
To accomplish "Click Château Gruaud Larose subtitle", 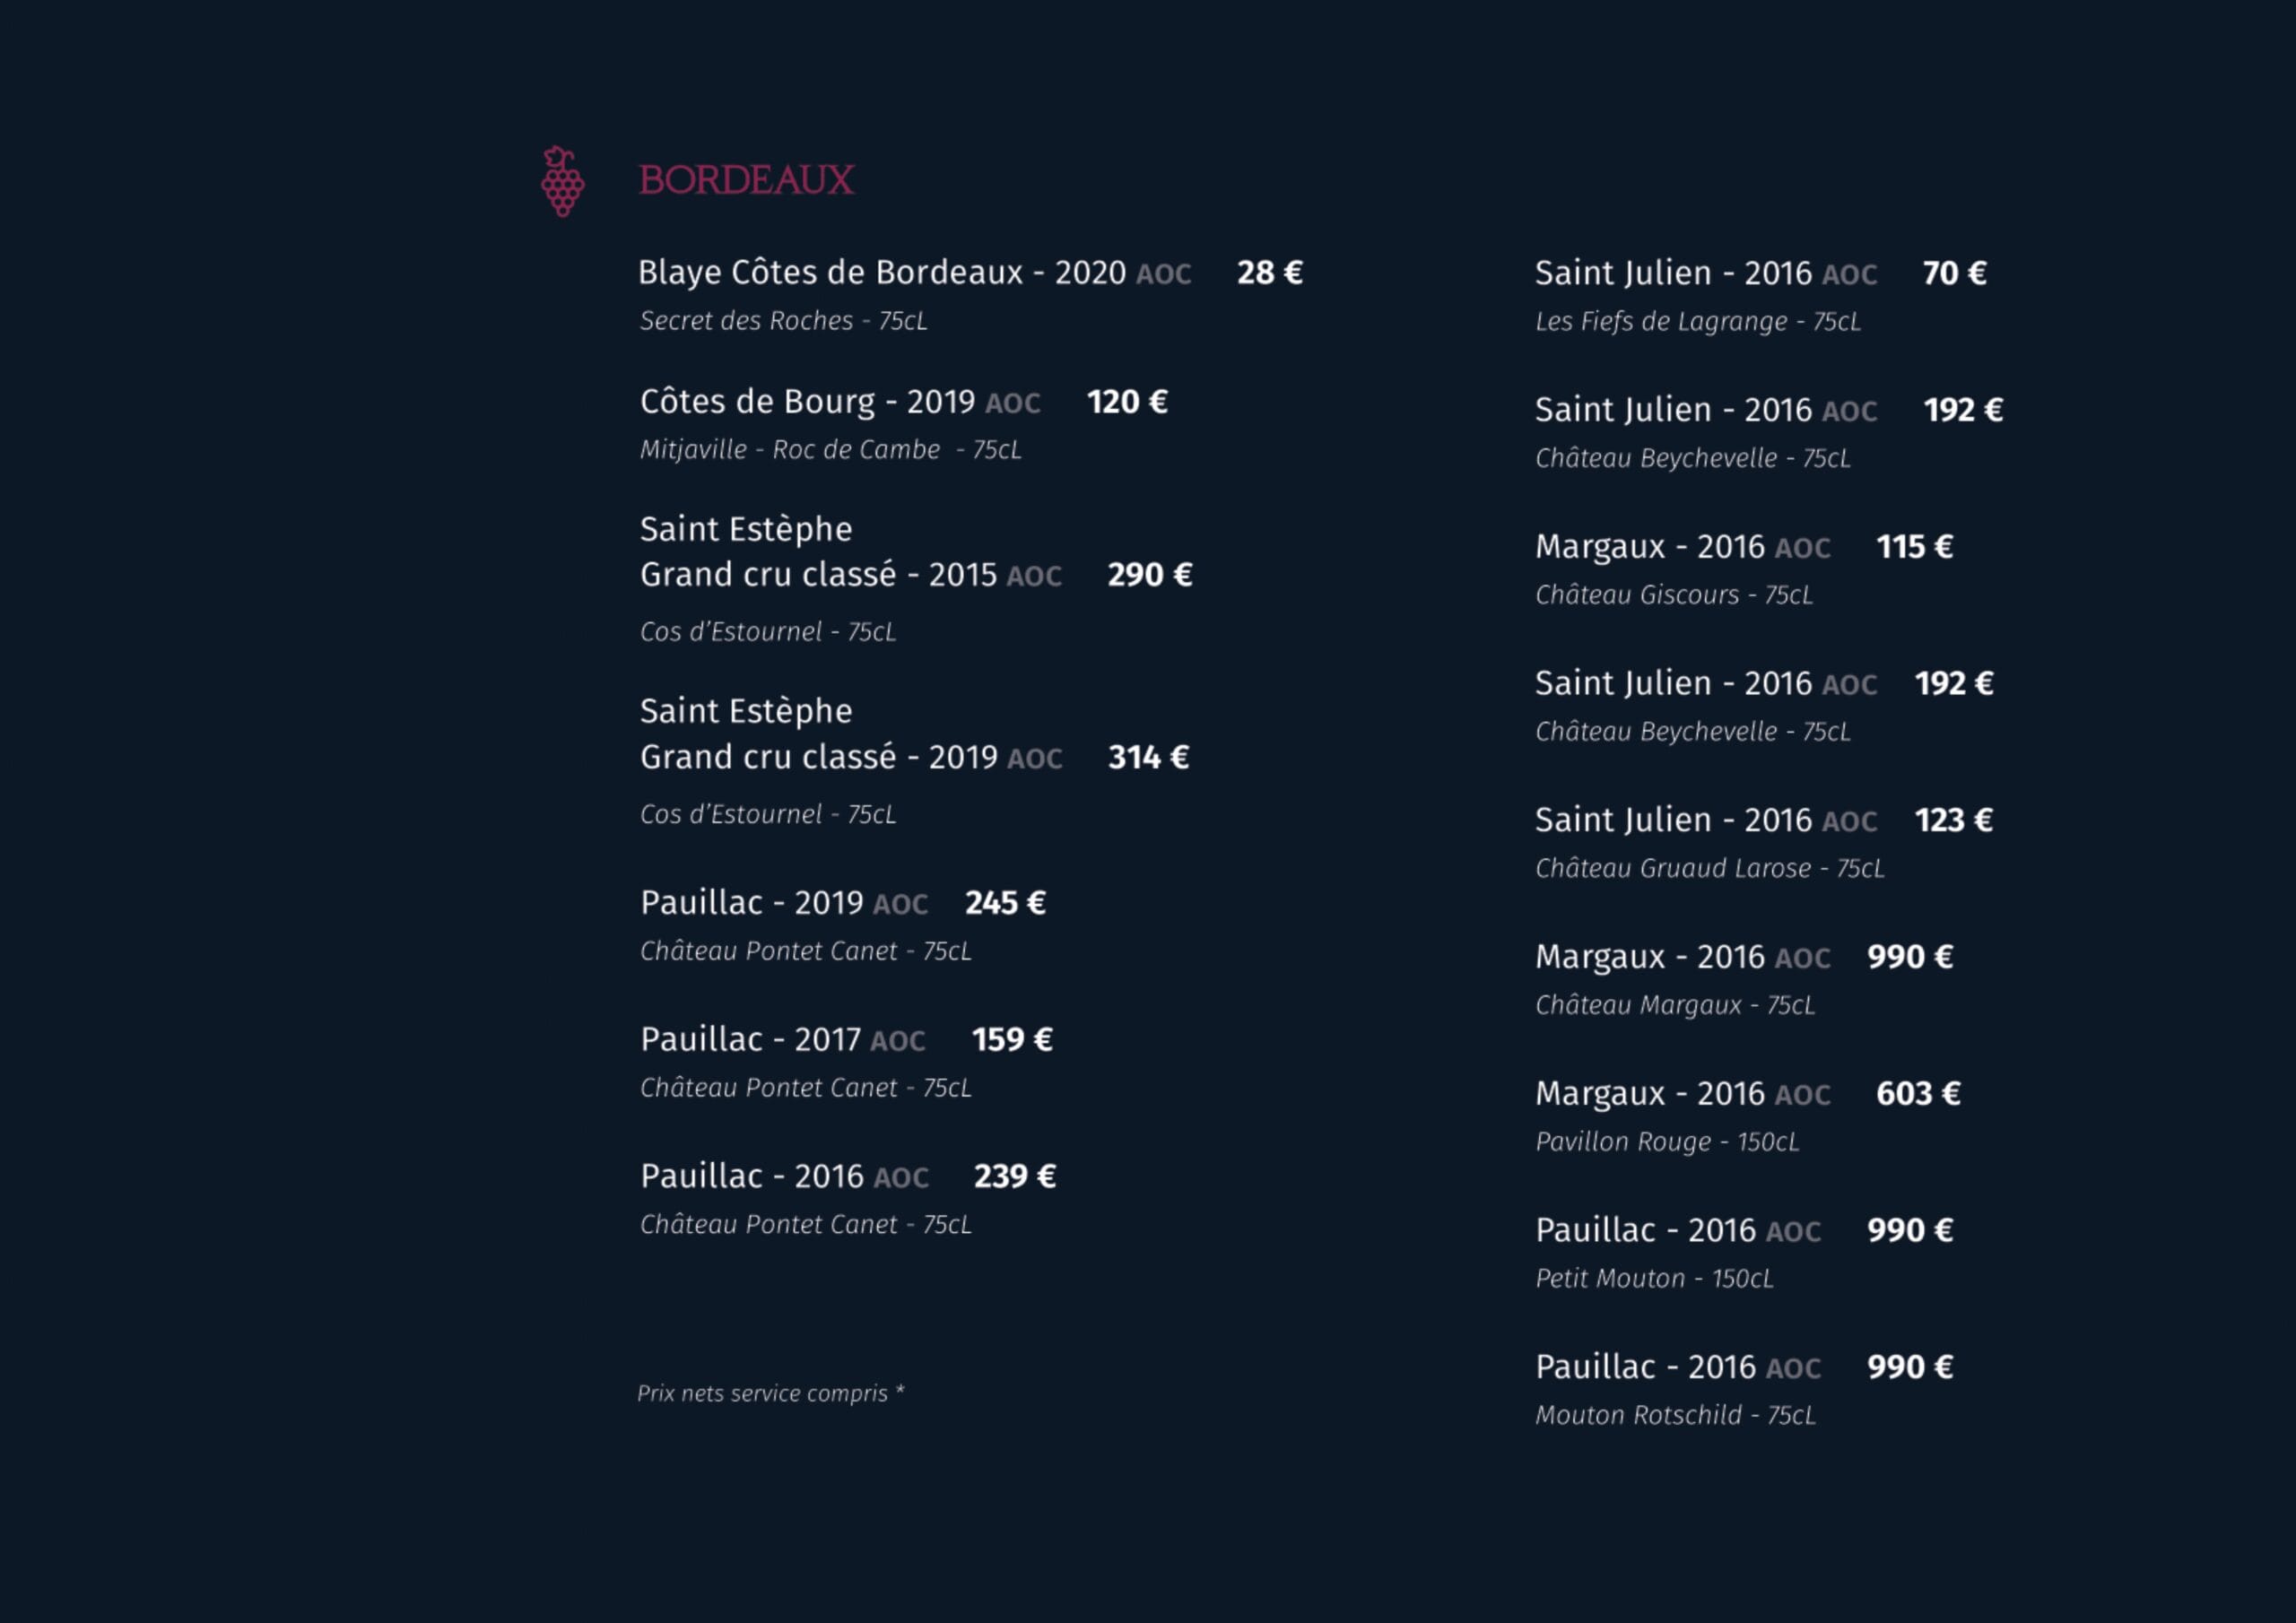I will point(1709,868).
